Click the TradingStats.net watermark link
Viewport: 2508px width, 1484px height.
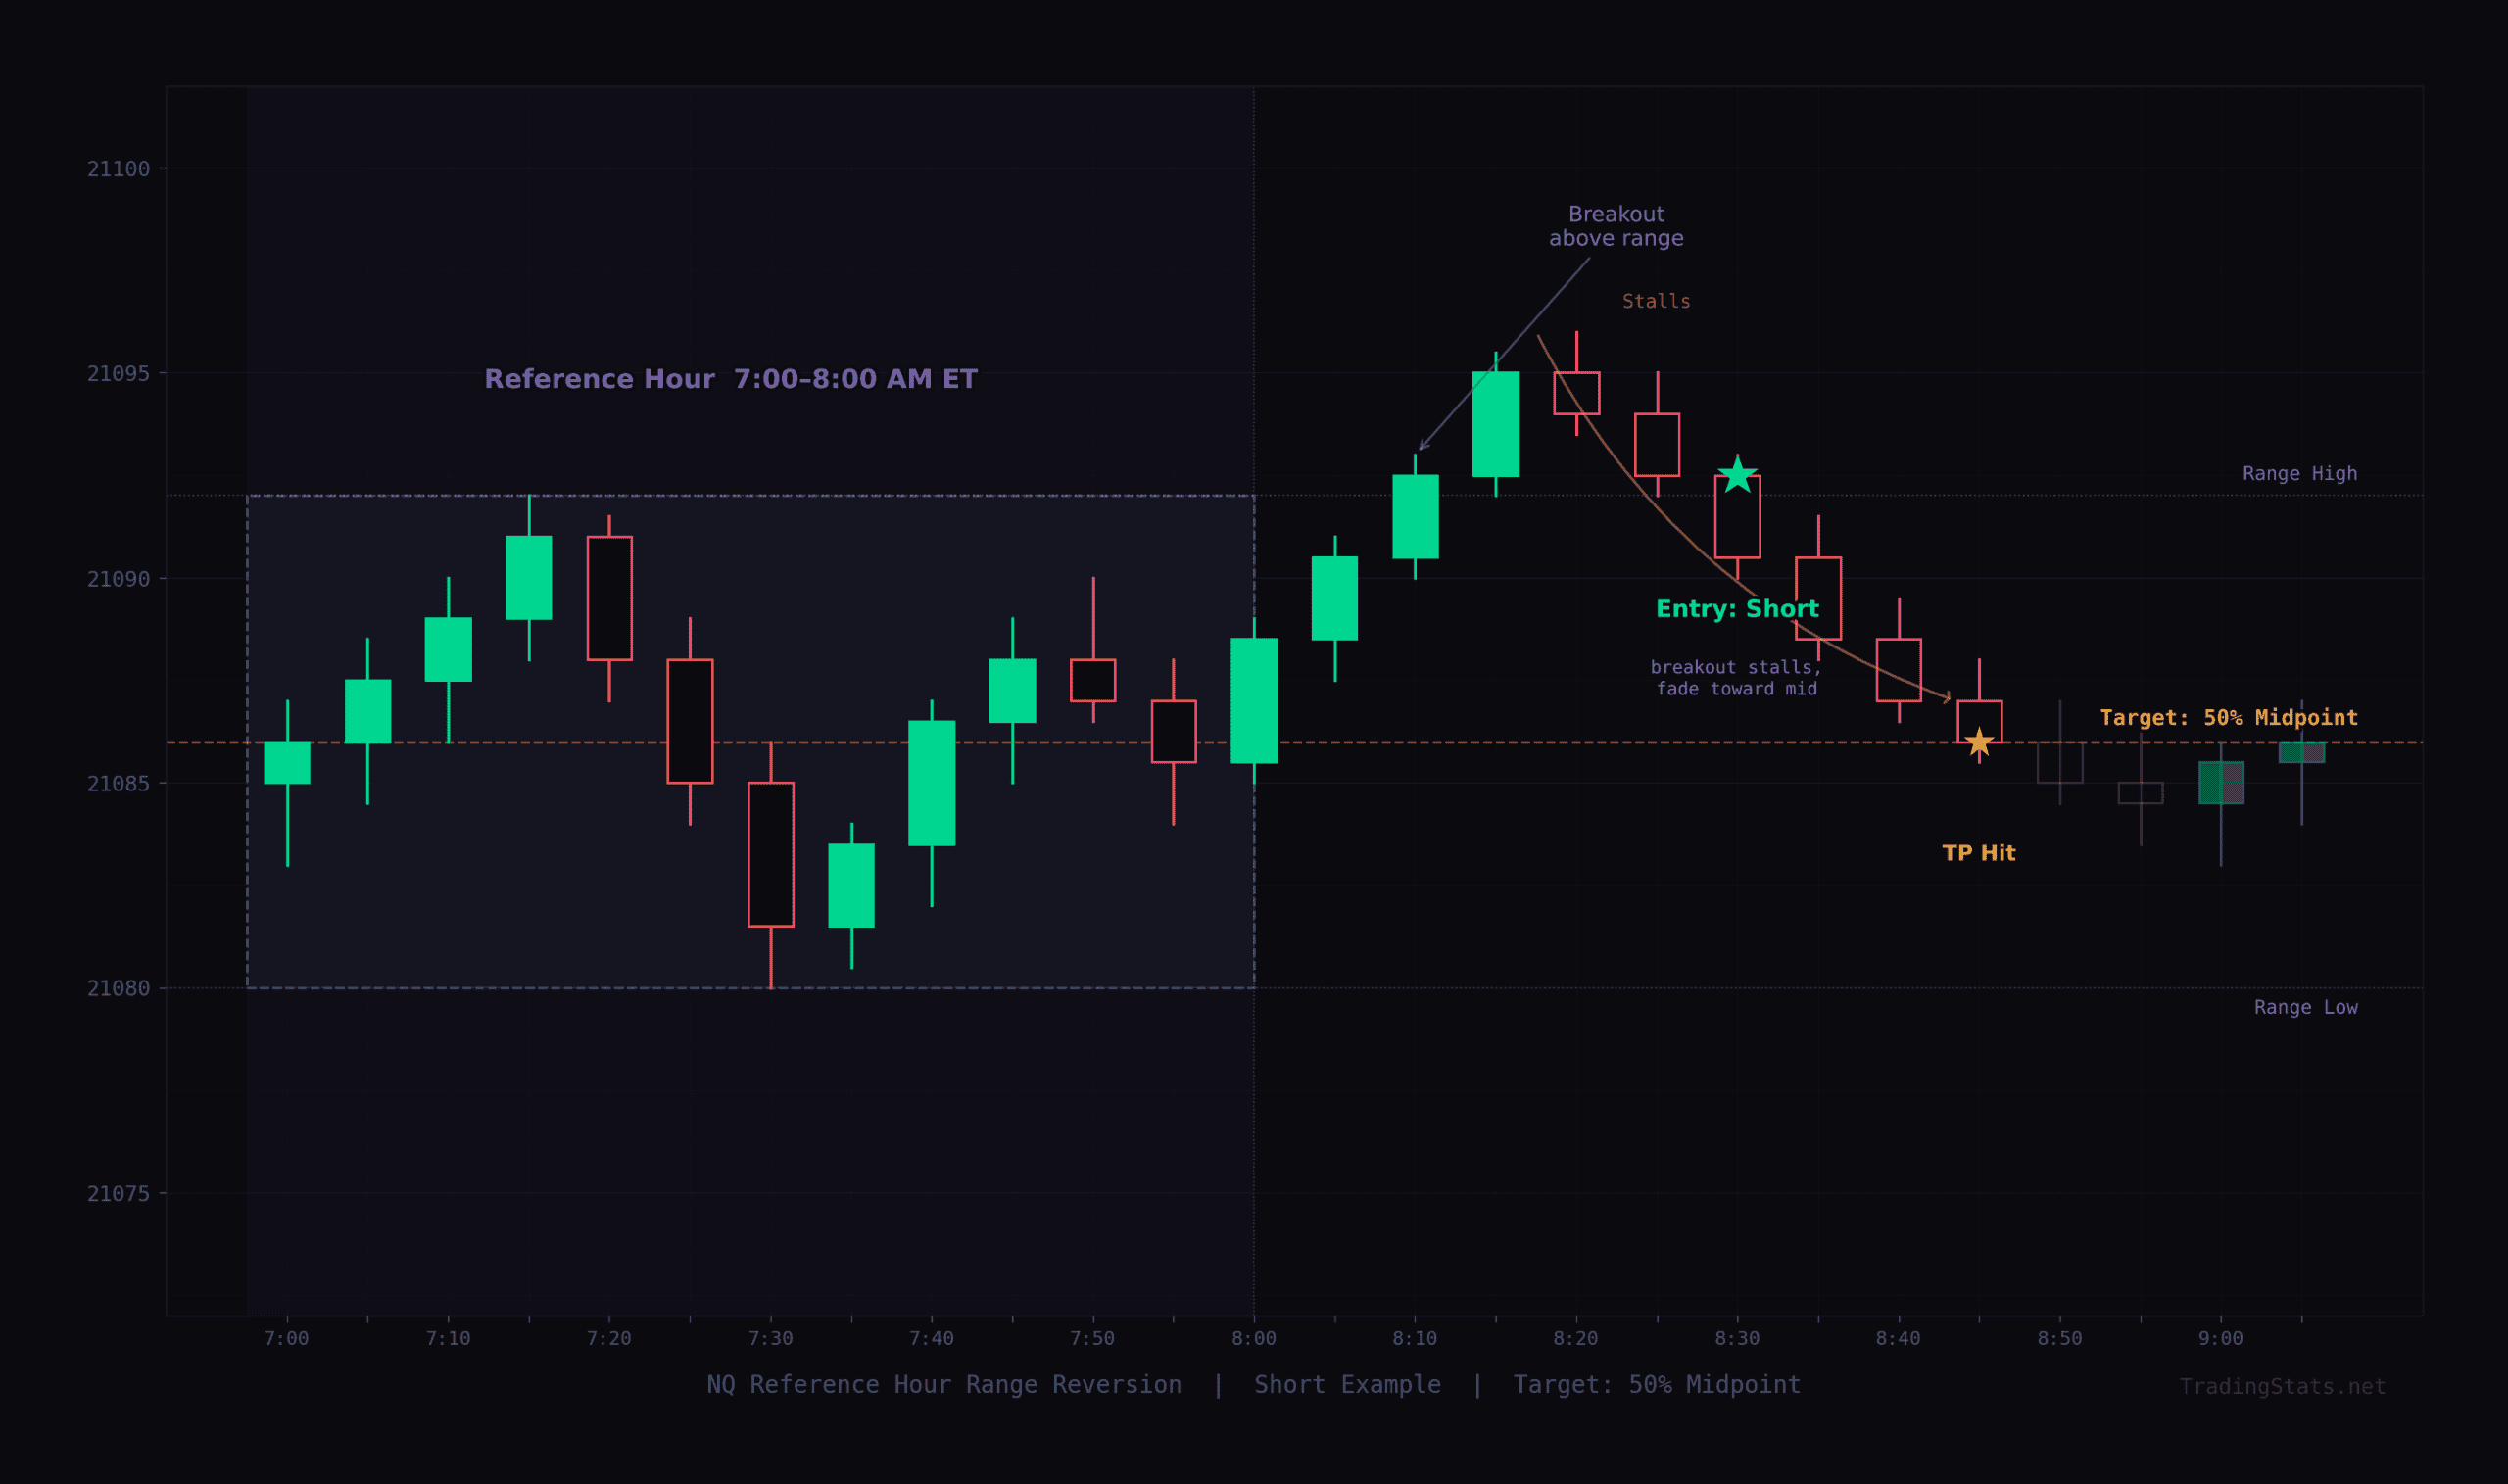(2282, 1387)
